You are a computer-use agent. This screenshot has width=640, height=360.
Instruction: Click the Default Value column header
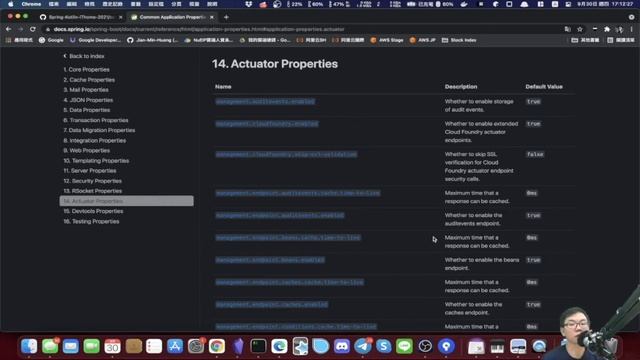point(544,87)
